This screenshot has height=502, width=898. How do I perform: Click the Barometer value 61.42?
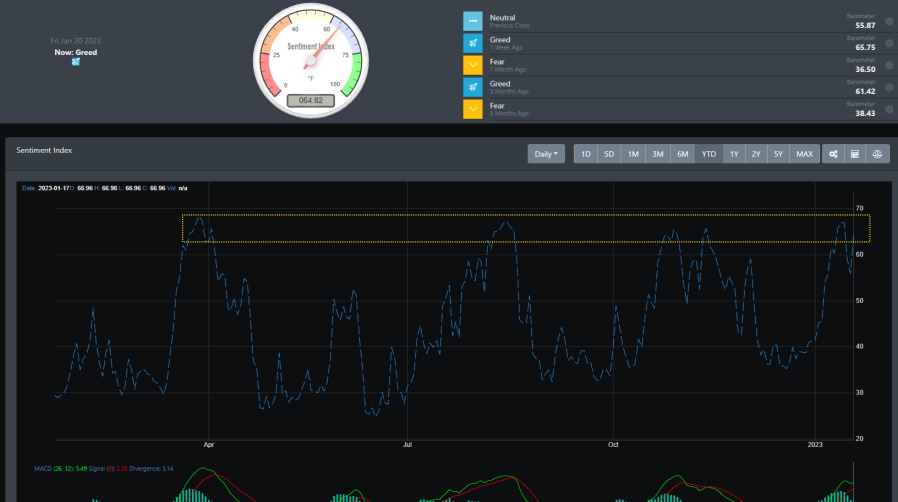(x=865, y=92)
